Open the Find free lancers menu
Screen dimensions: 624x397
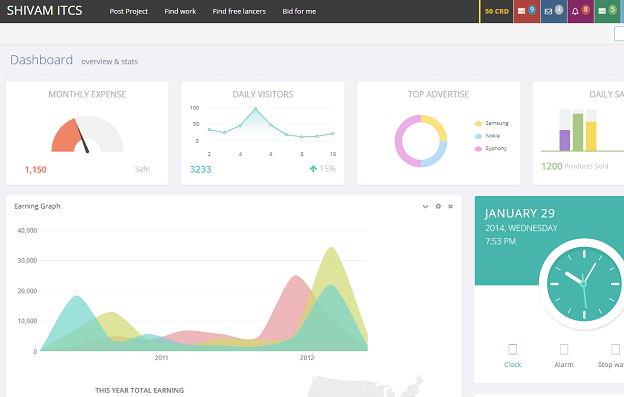239,12
